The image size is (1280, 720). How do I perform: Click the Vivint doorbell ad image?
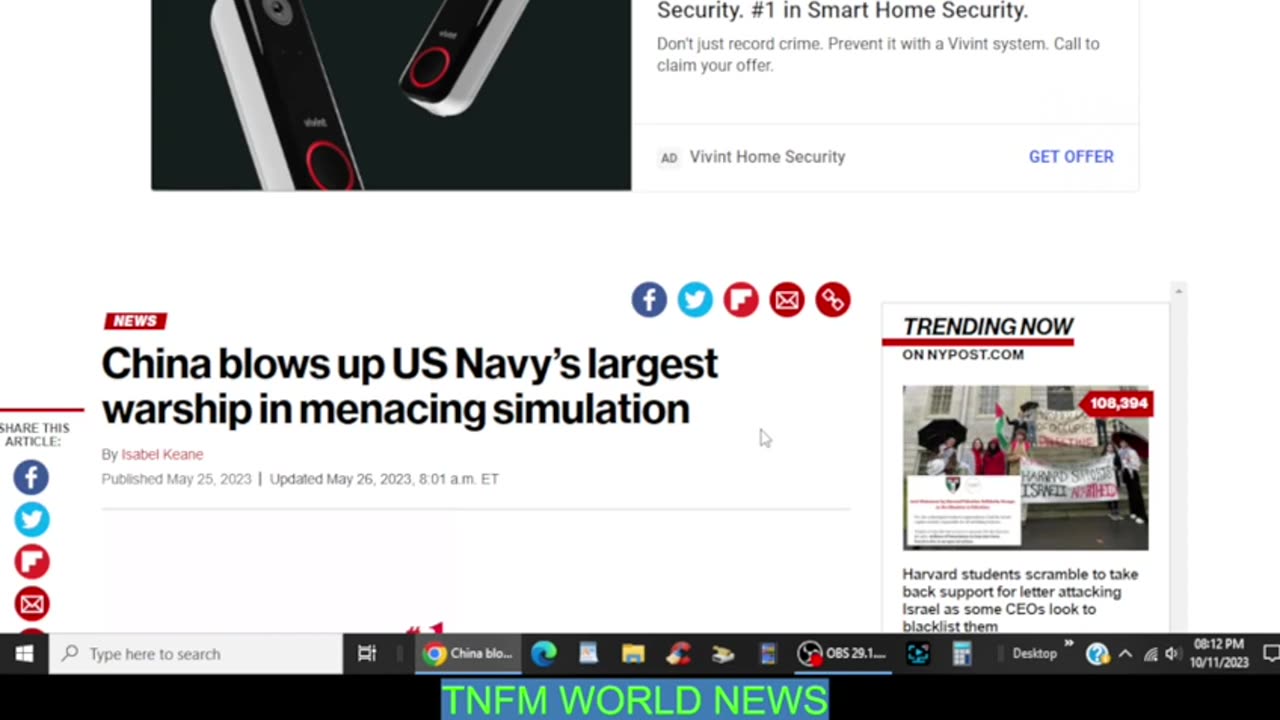coord(391,95)
